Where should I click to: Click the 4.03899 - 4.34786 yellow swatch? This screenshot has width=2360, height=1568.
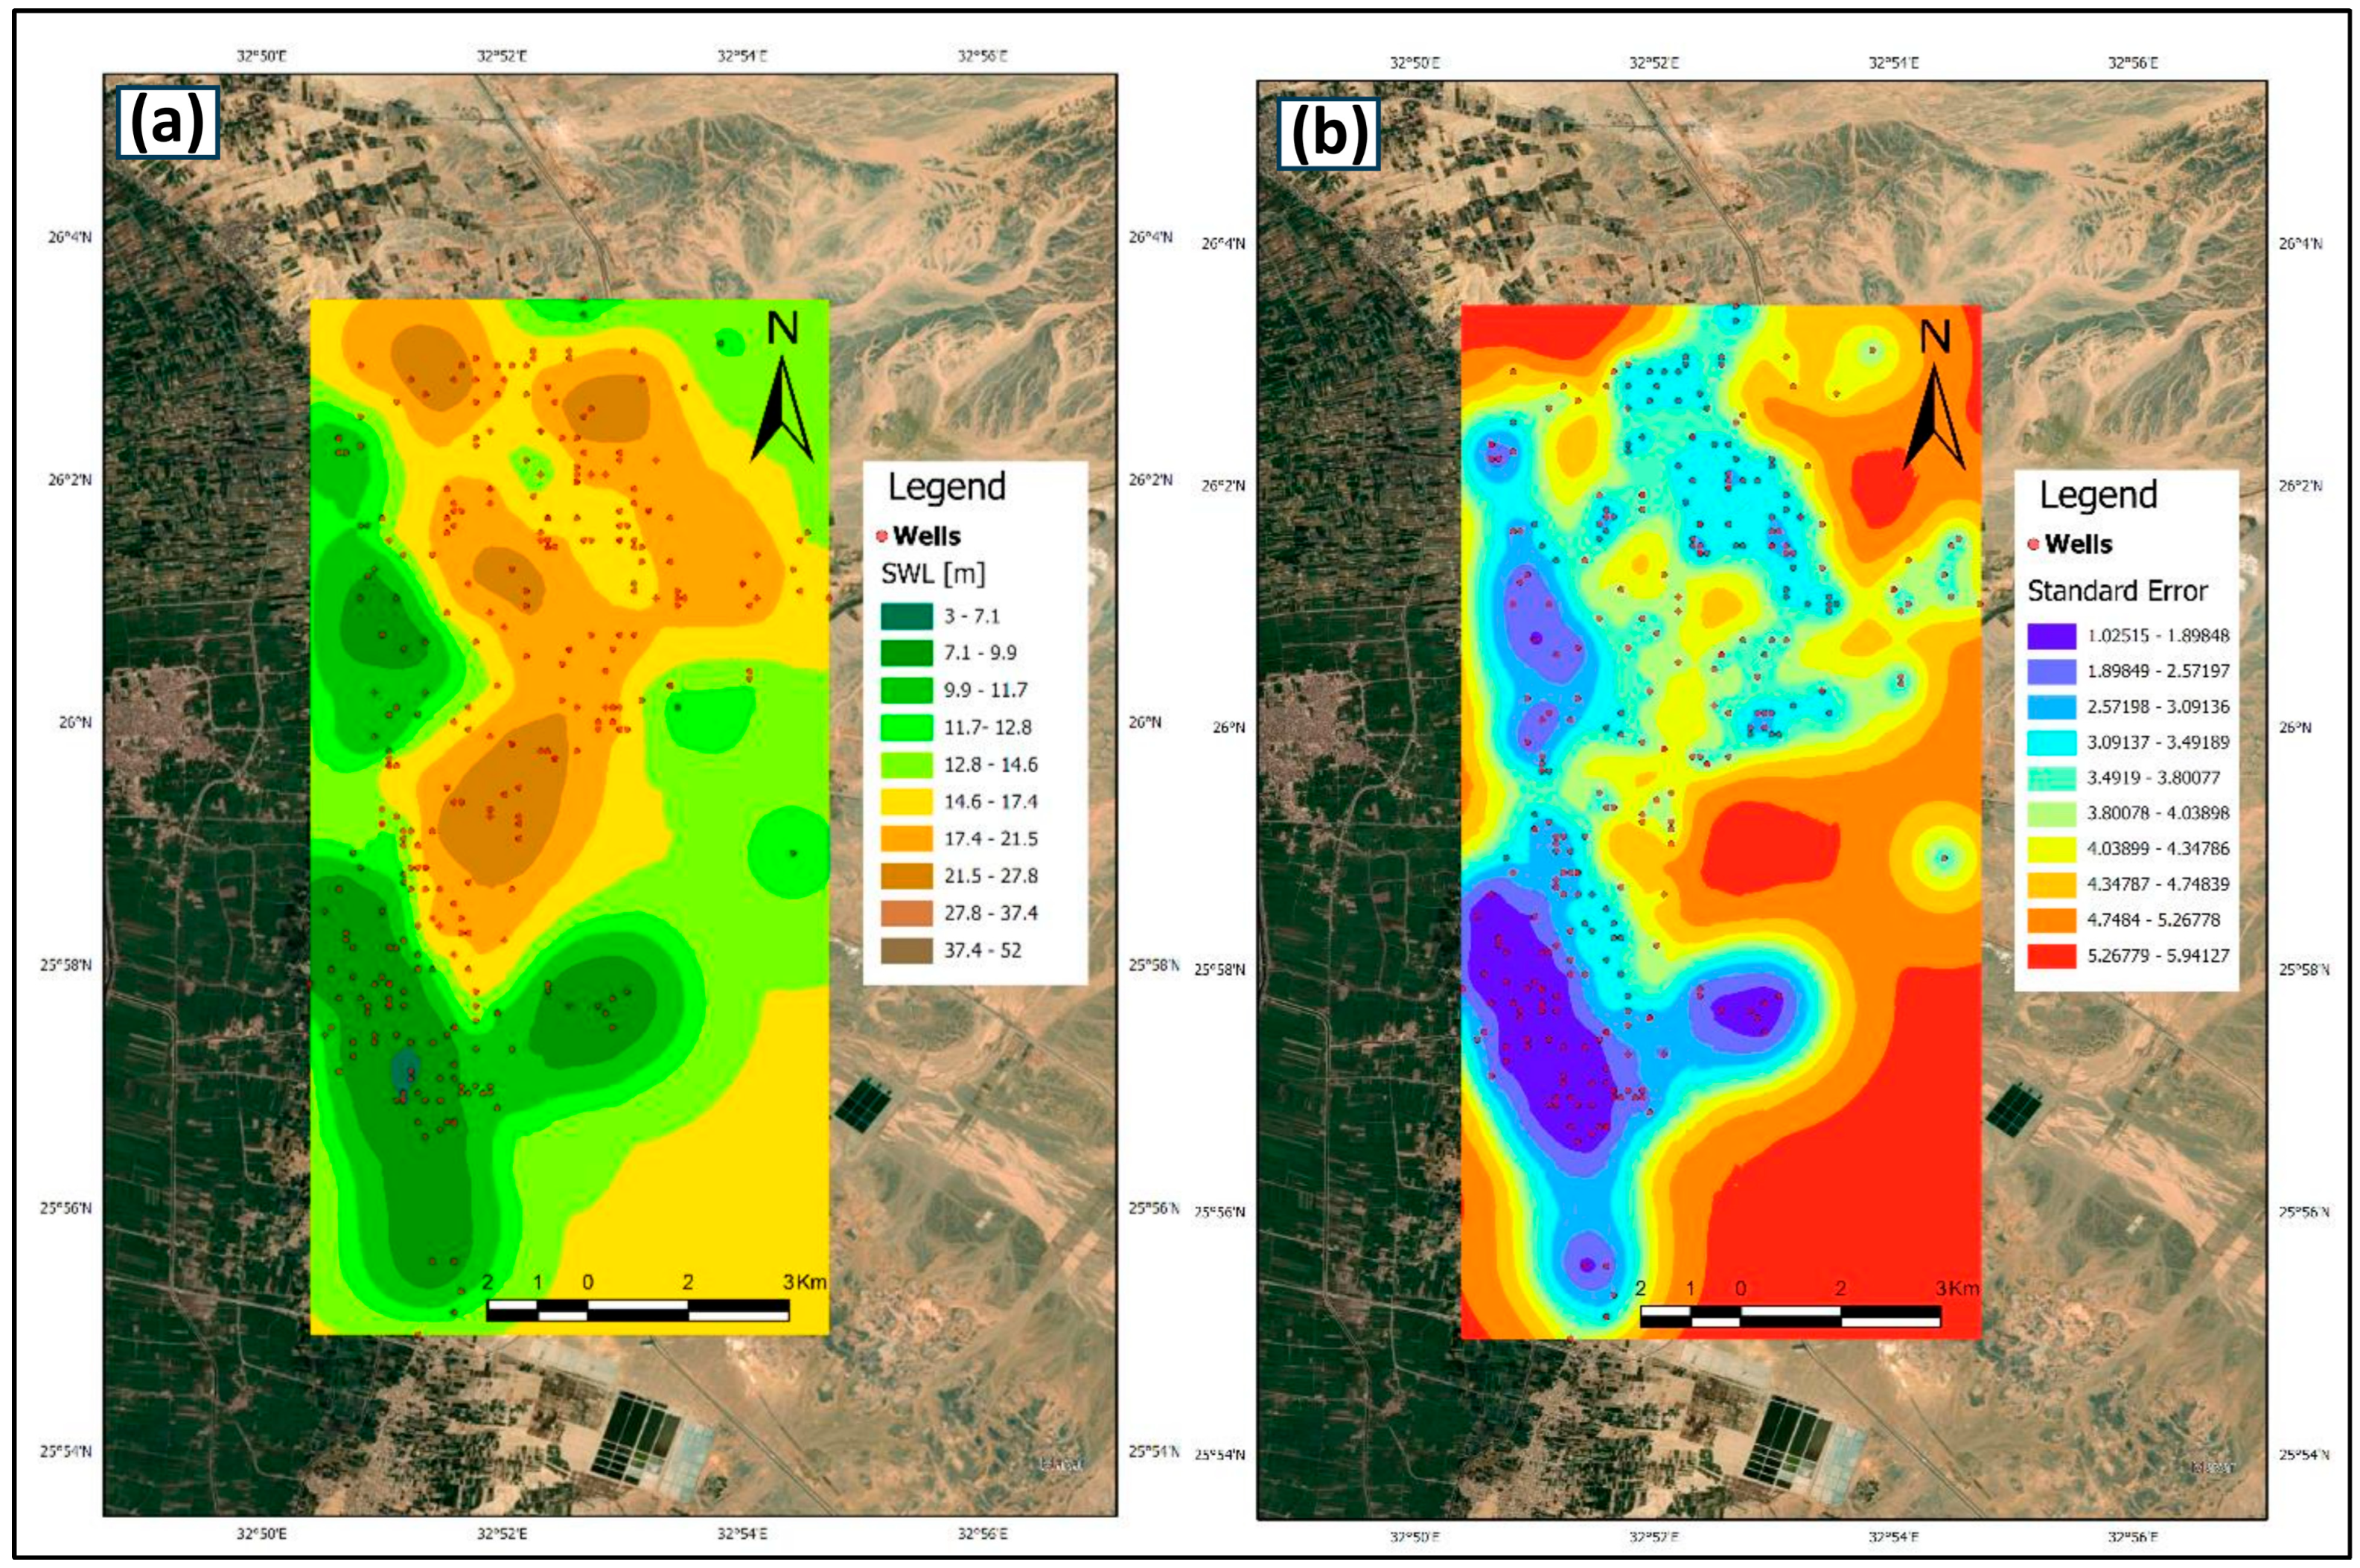click(x=2052, y=849)
